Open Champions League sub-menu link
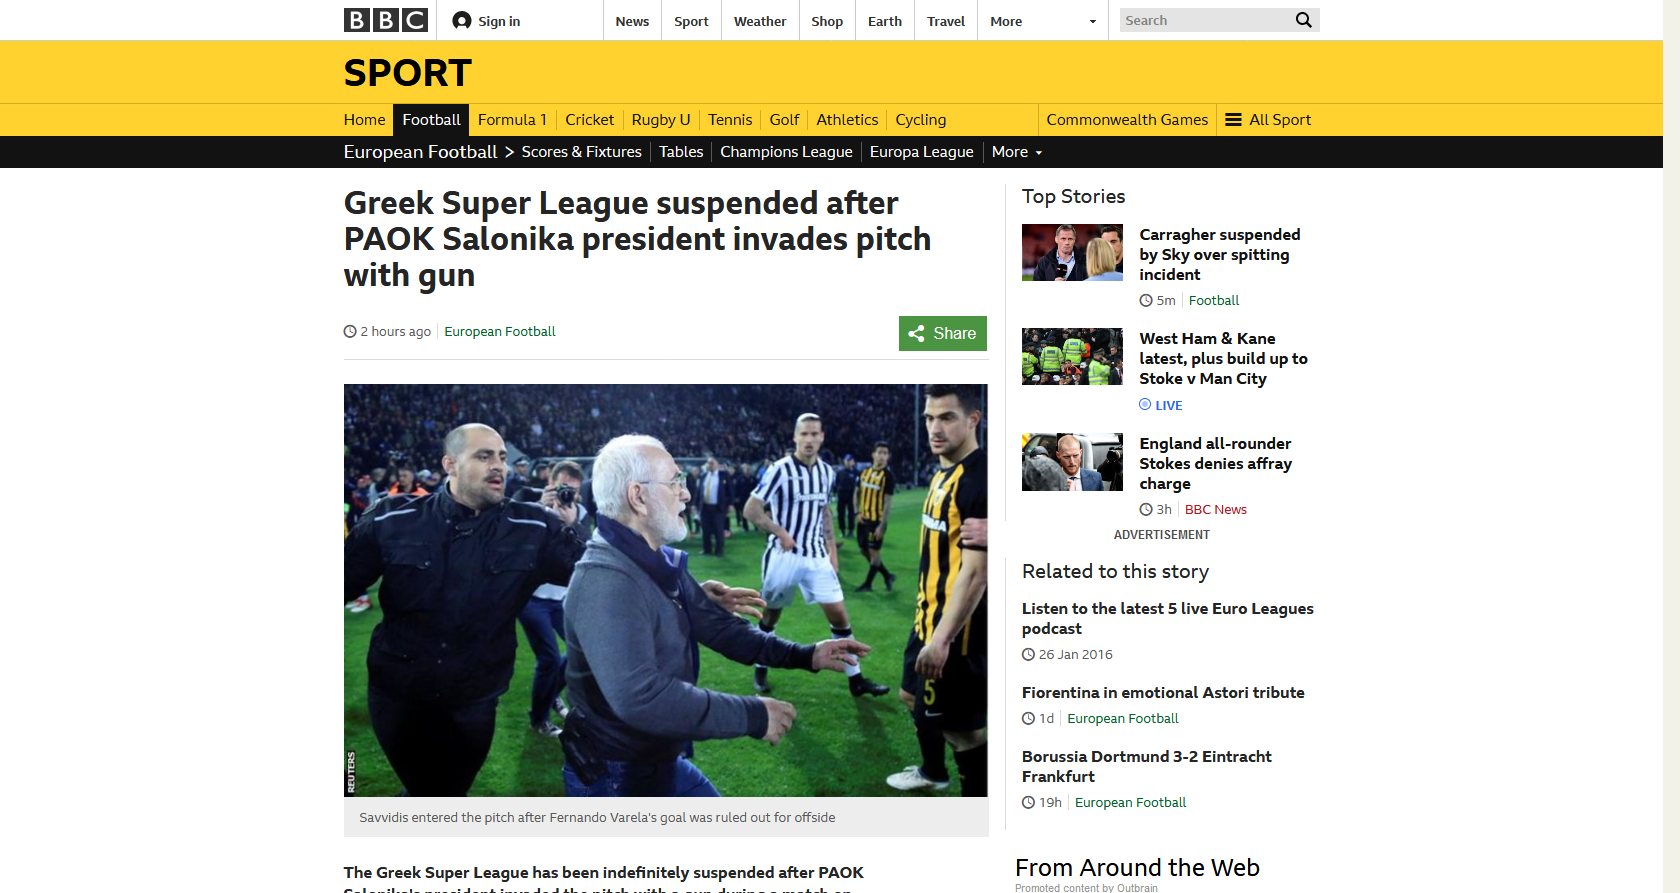This screenshot has width=1680, height=893. click(786, 152)
